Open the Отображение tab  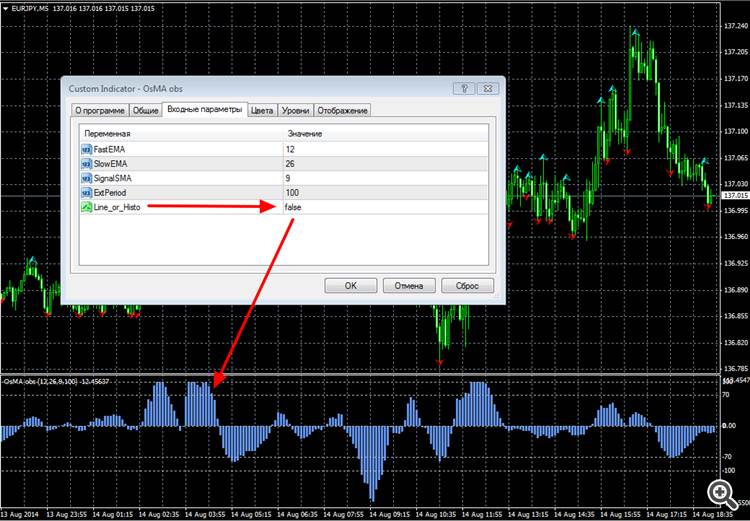pos(342,111)
